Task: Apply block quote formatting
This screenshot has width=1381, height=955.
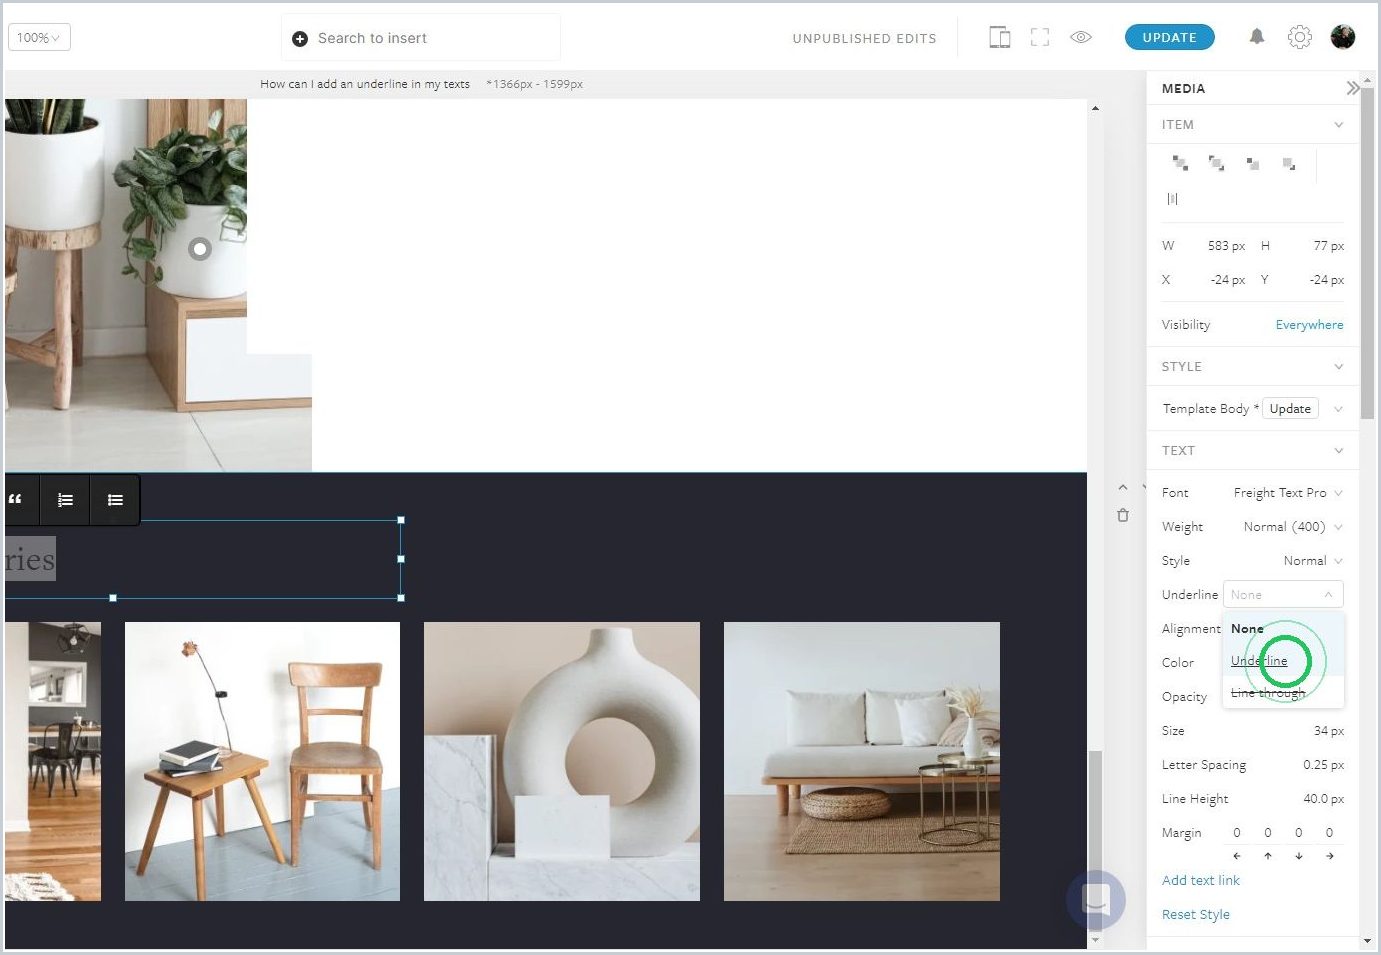Action: (x=15, y=499)
